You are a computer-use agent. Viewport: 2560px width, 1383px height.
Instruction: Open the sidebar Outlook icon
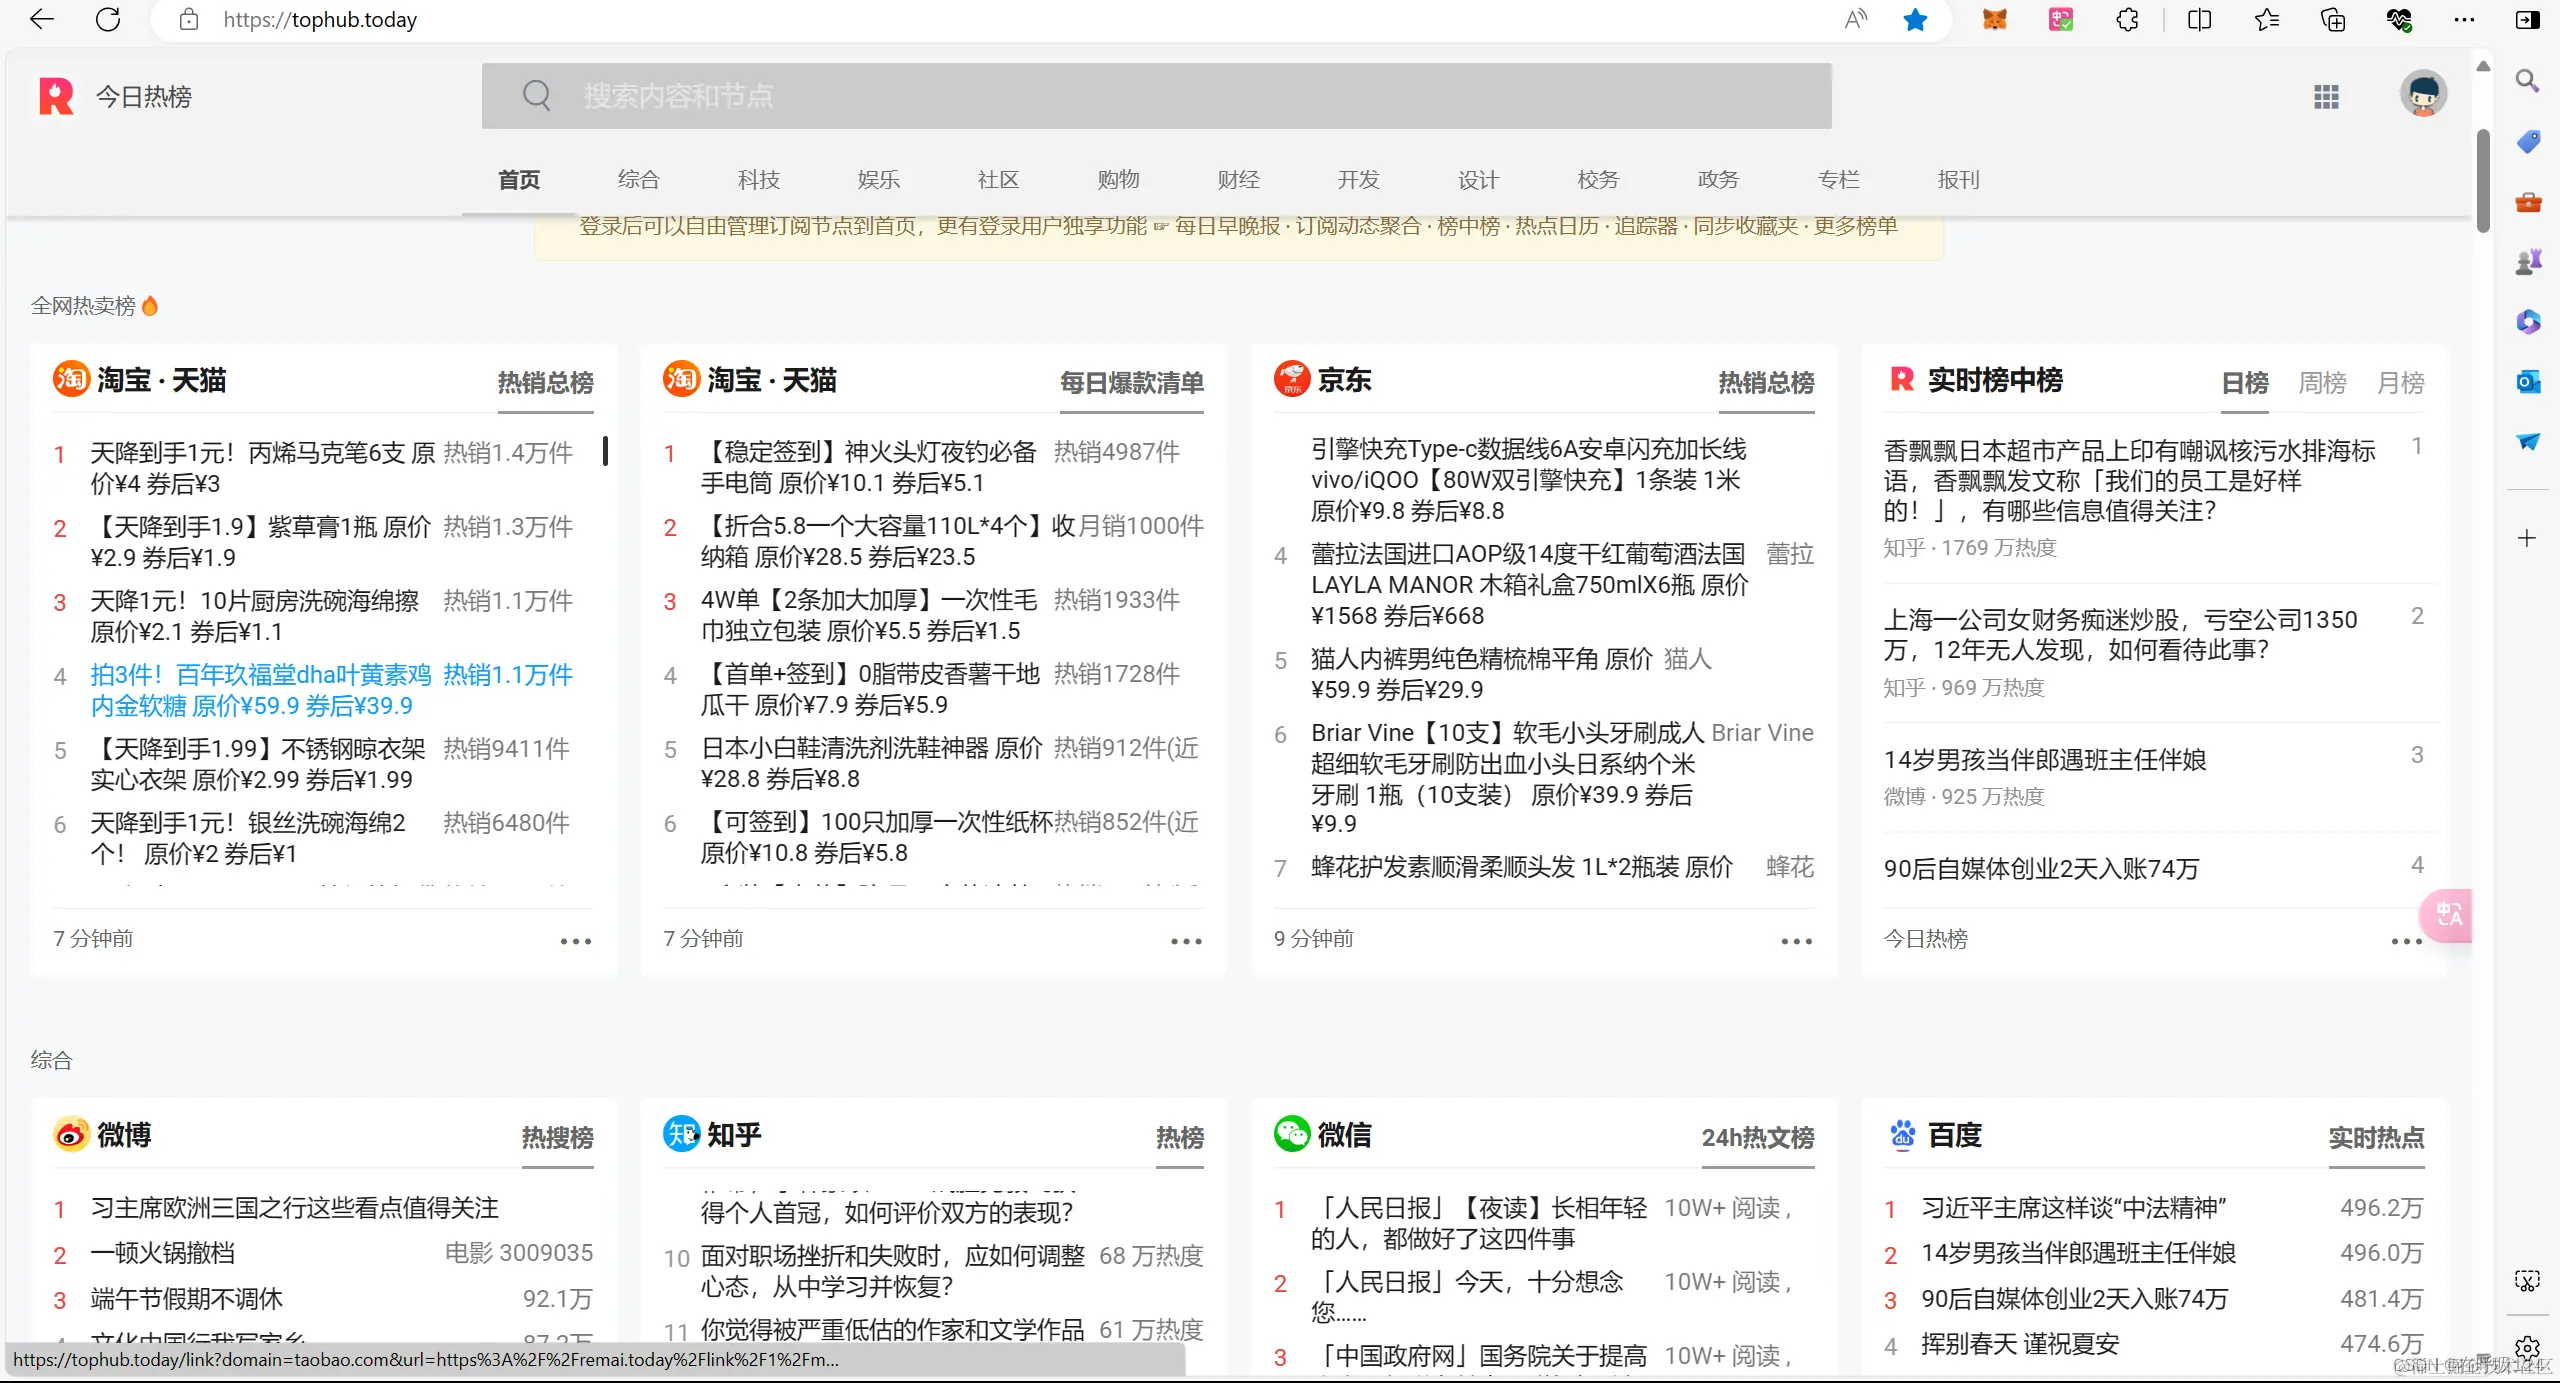click(2527, 381)
